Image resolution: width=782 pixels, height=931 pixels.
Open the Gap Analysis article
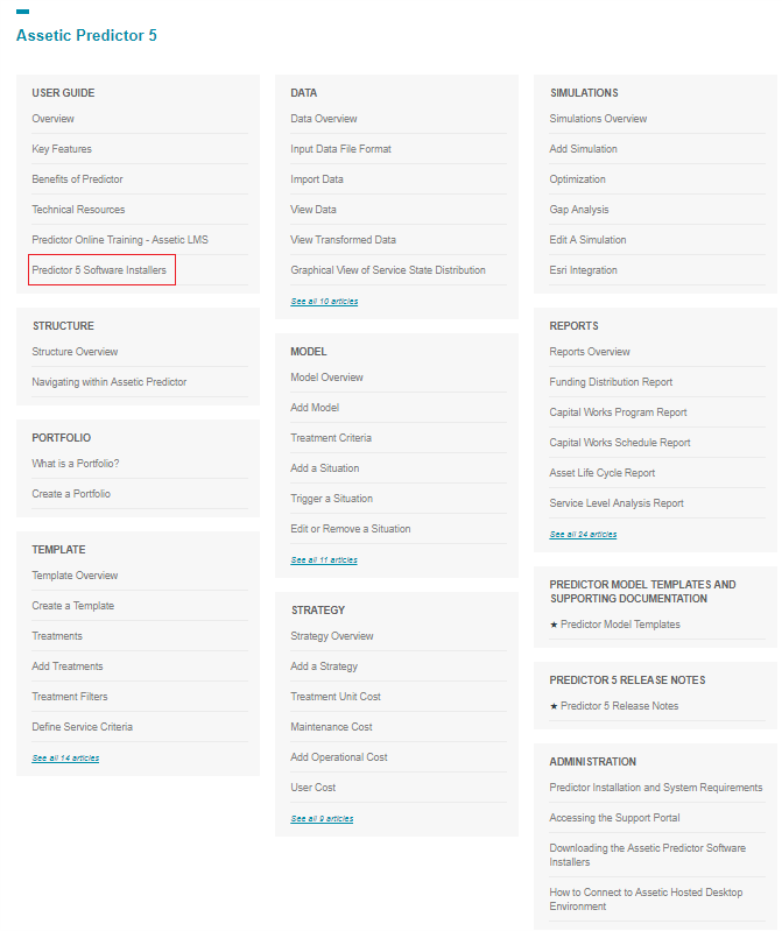[x=579, y=210]
